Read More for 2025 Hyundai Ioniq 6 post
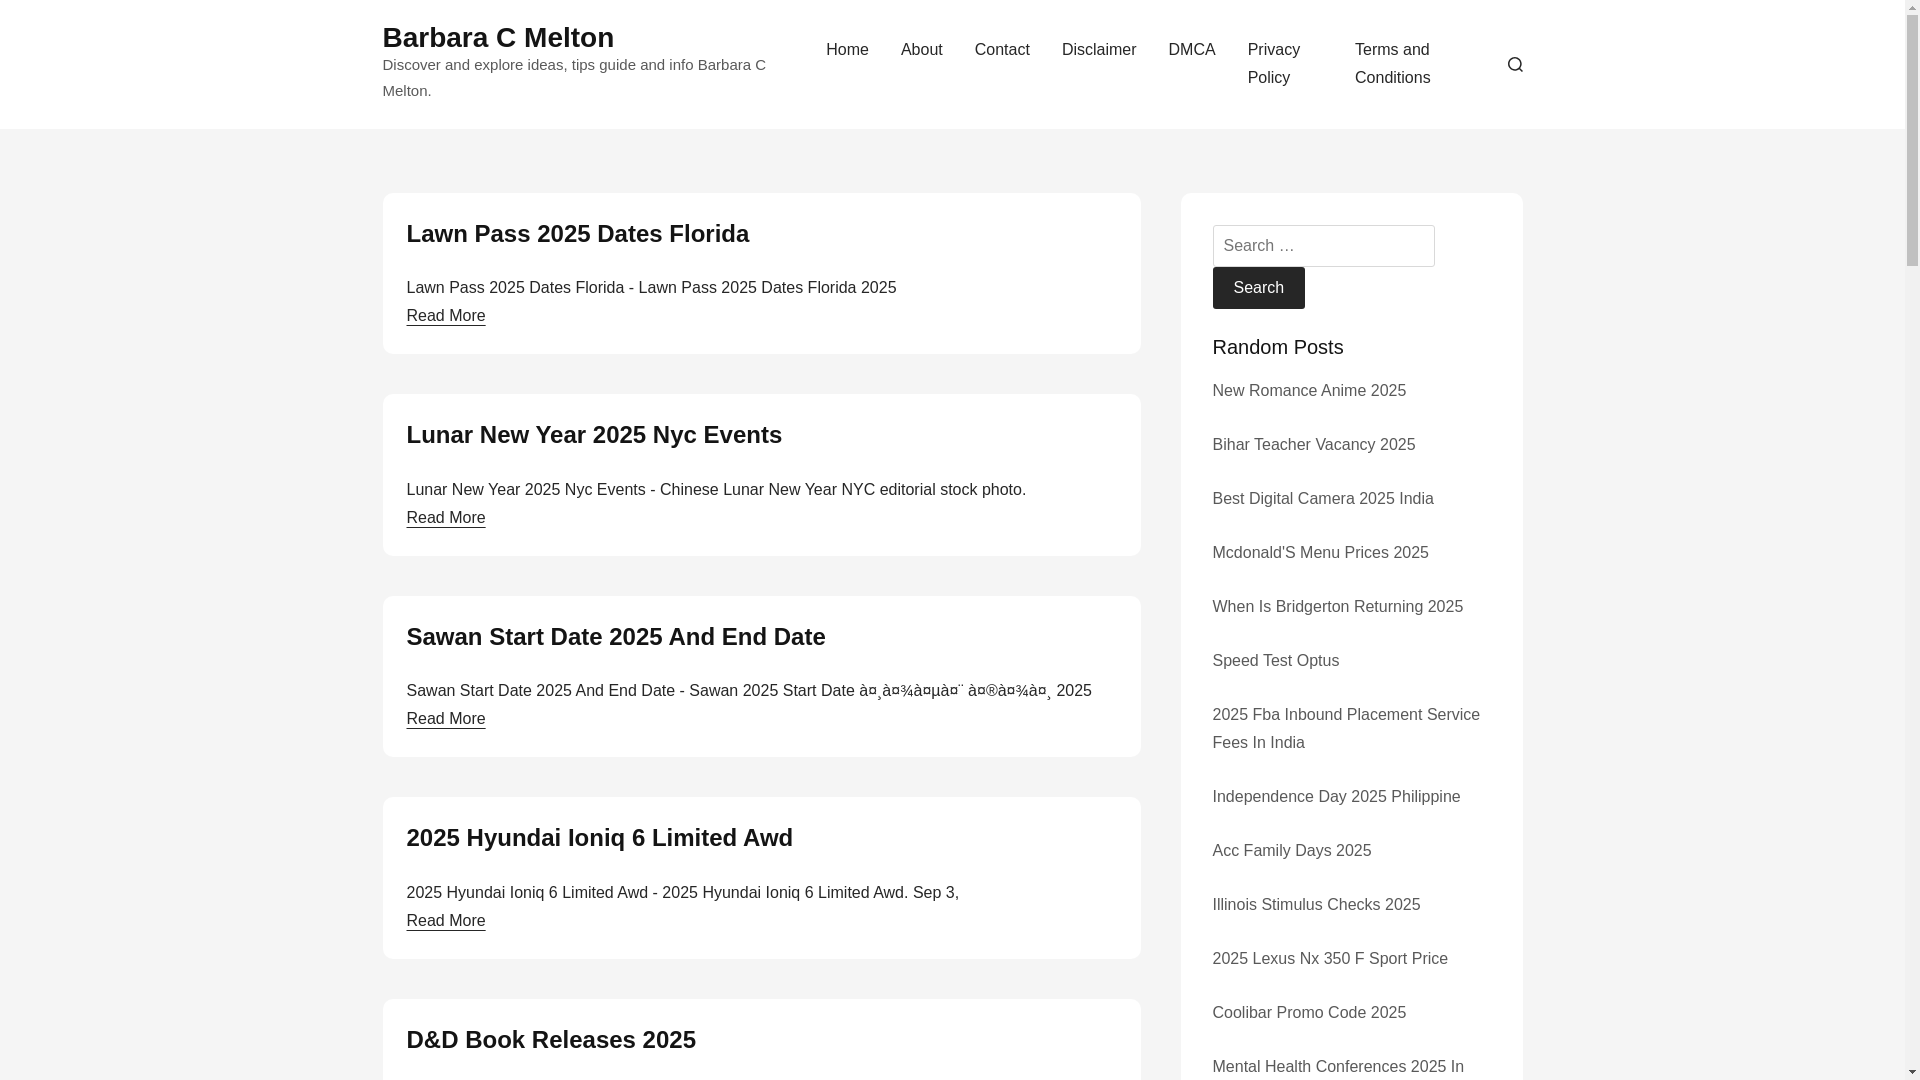 (x=445, y=921)
